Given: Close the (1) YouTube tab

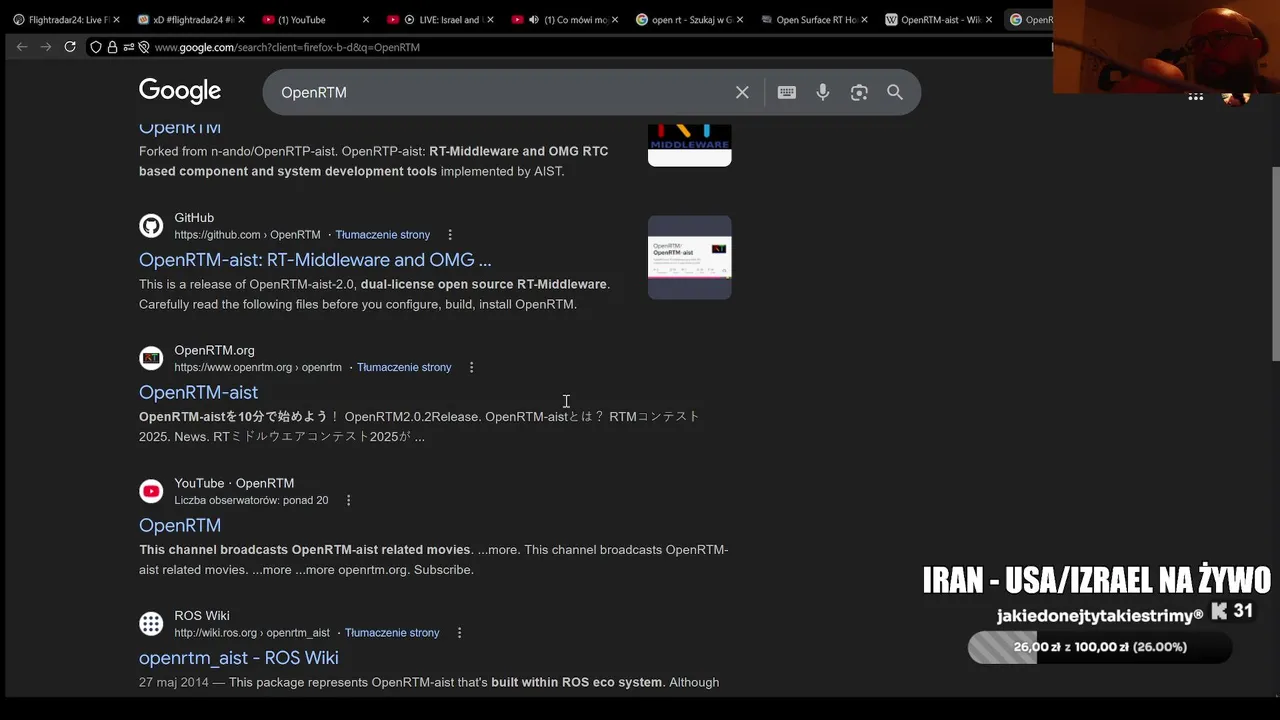Looking at the screenshot, I should 365,19.
